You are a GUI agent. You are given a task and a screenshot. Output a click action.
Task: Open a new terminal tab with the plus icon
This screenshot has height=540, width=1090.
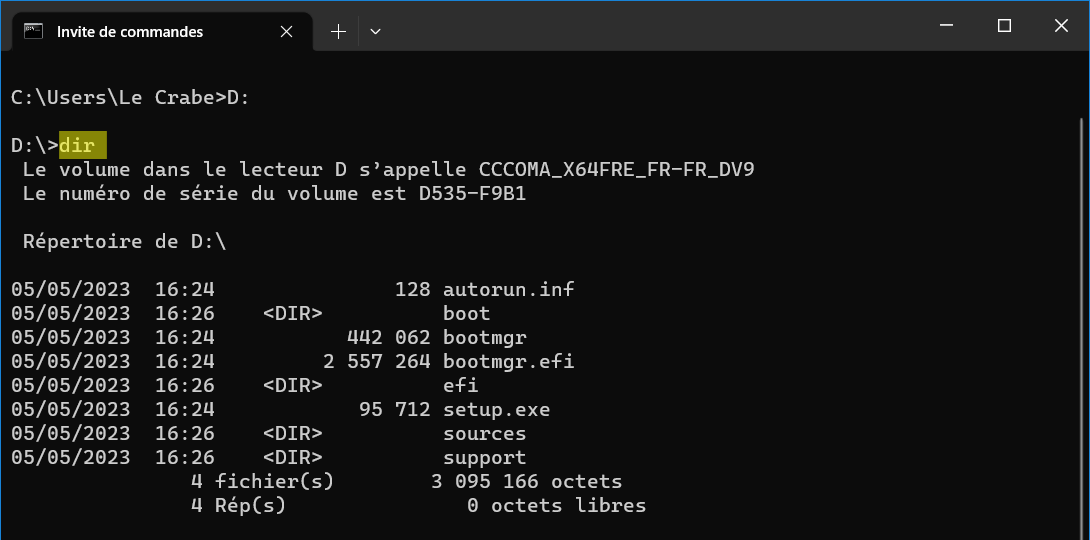click(x=339, y=32)
